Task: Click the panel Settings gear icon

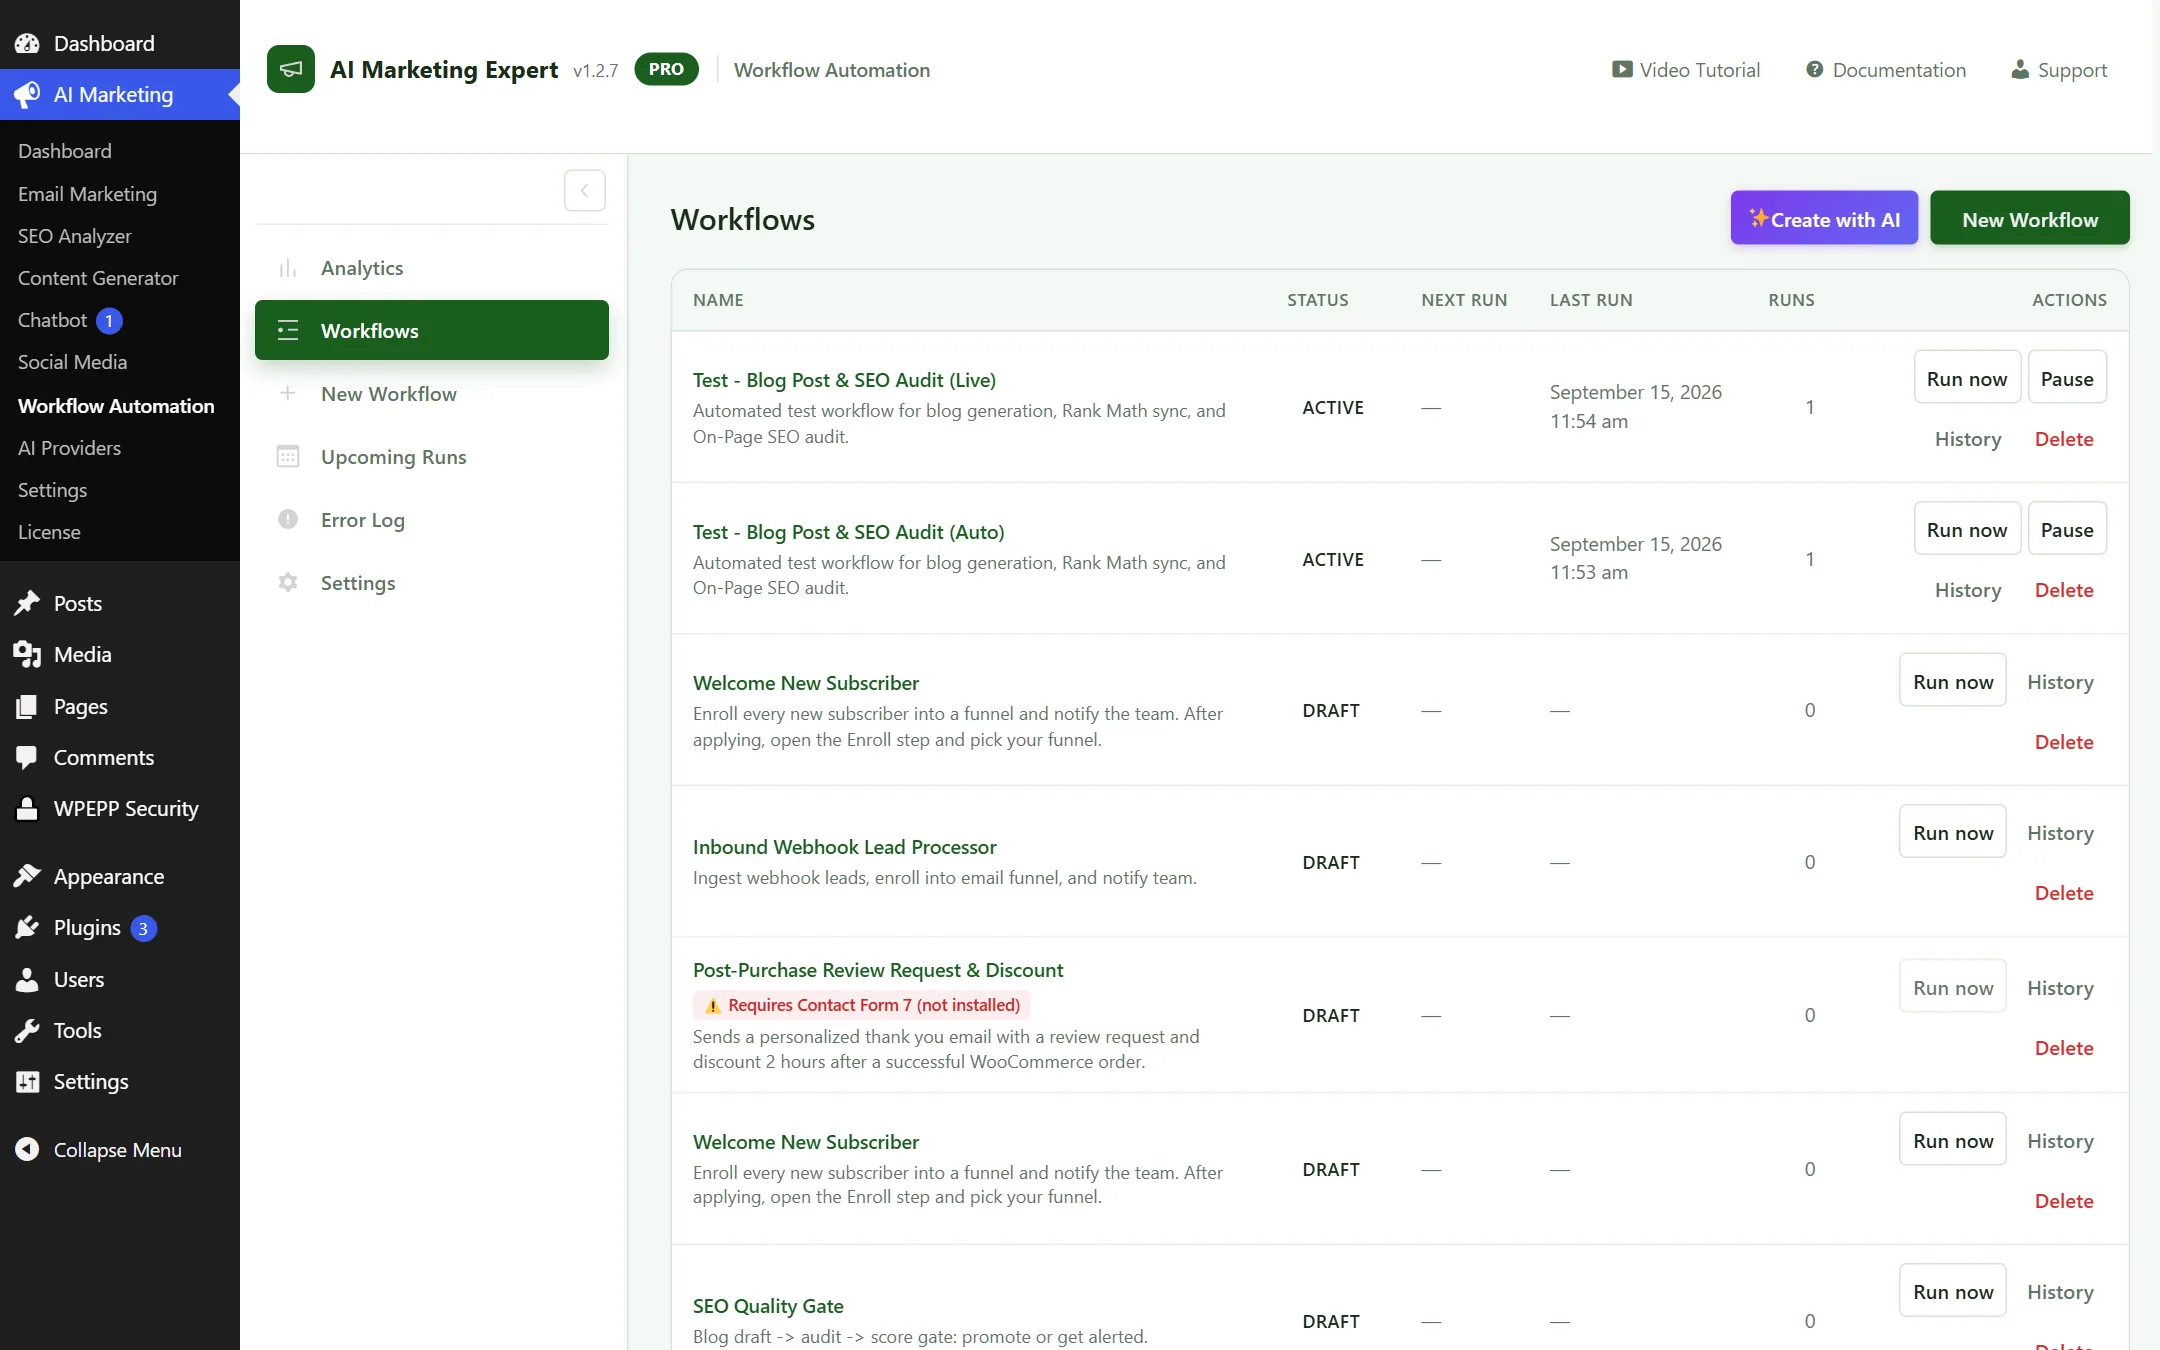Action: pos(288,582)
